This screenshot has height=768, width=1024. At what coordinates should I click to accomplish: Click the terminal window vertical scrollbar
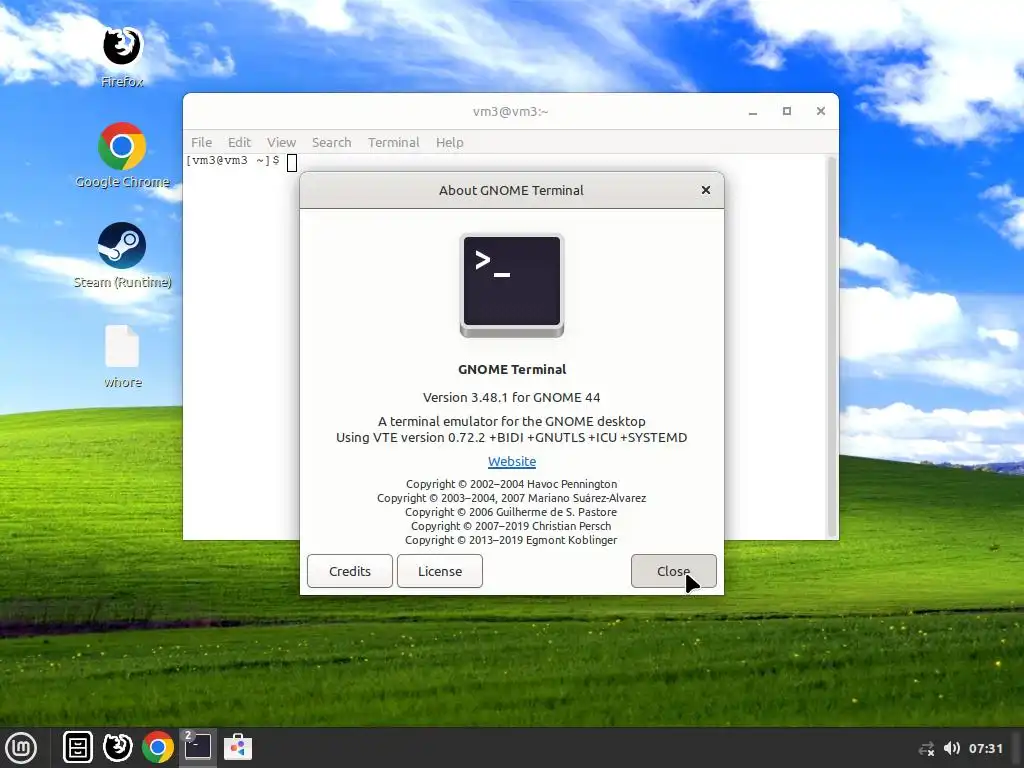point(831,346)
